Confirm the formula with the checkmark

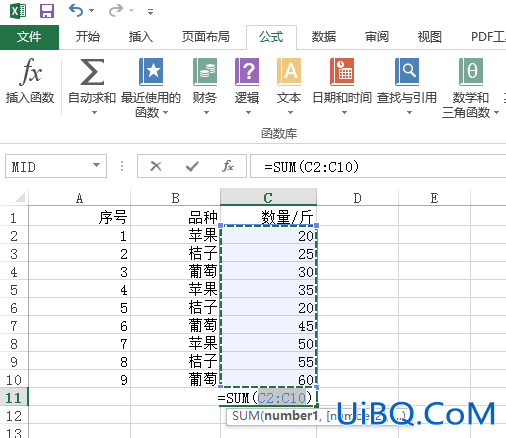pyautogui.click(x=192, y=166)
